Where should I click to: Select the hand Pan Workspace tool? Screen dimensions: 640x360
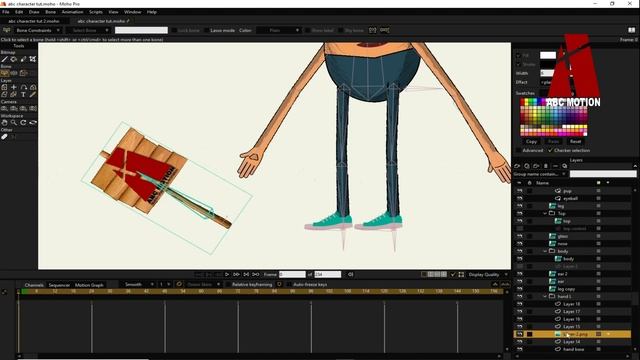[x=5, y=122]
